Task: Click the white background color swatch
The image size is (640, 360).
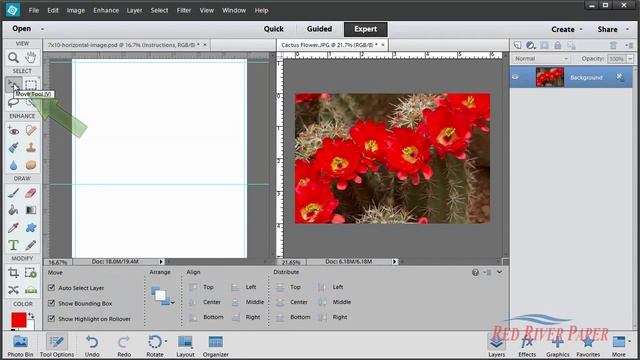Action: (32, 325)
